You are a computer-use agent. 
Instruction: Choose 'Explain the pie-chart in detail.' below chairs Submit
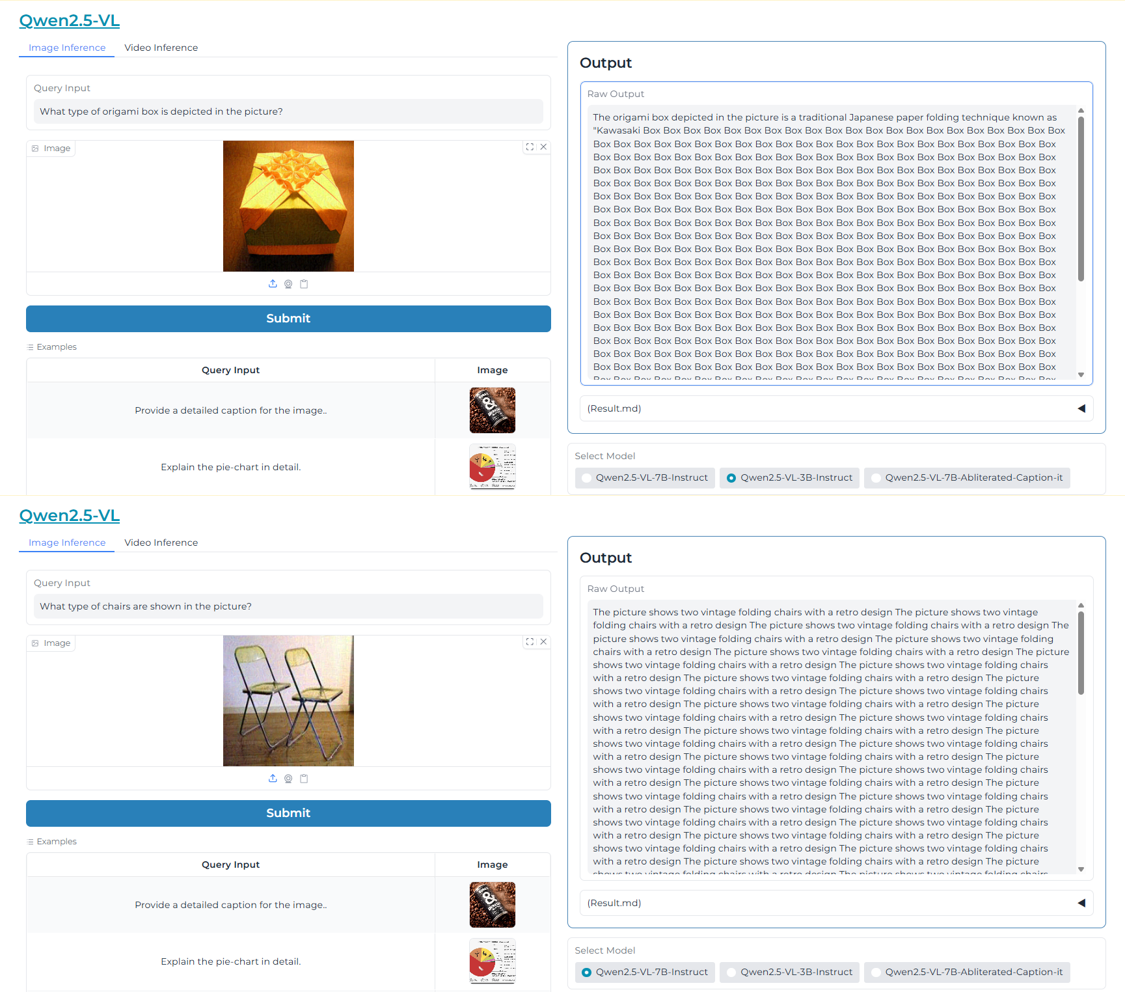(231, 961)
